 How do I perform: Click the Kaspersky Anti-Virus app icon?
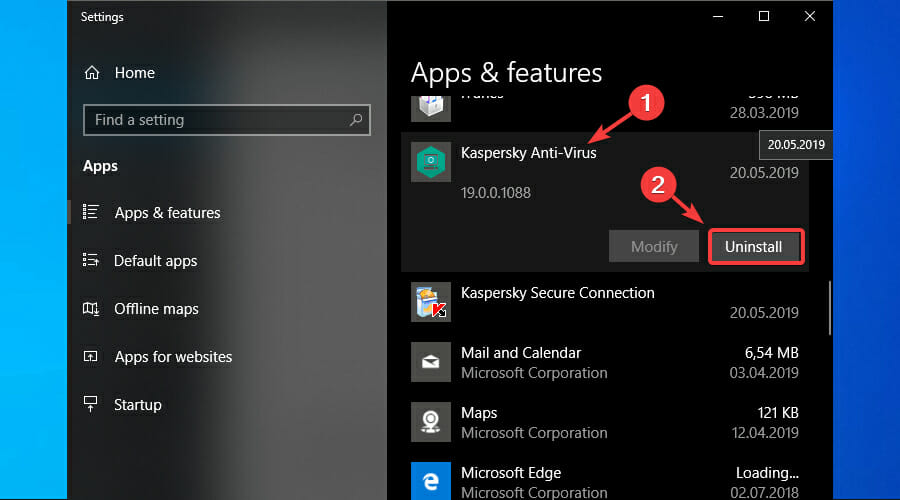pos(430,162)
